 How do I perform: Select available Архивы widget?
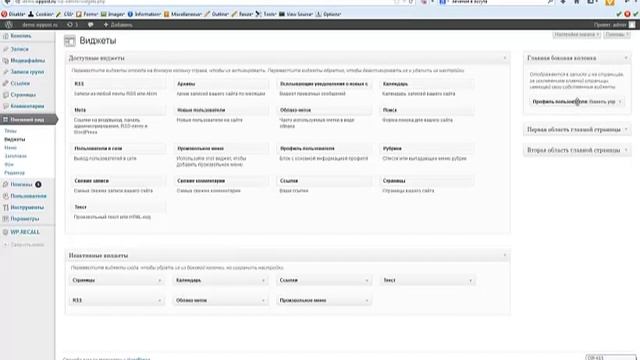pyautogui.click(x=222, y=84)
